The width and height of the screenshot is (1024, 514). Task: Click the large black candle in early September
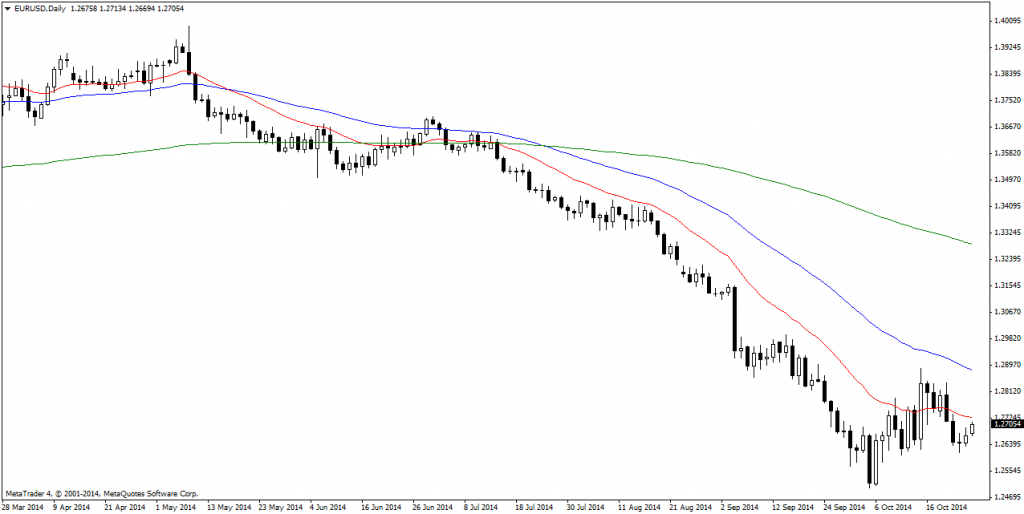pyautogui.click(x=735, y=320)
